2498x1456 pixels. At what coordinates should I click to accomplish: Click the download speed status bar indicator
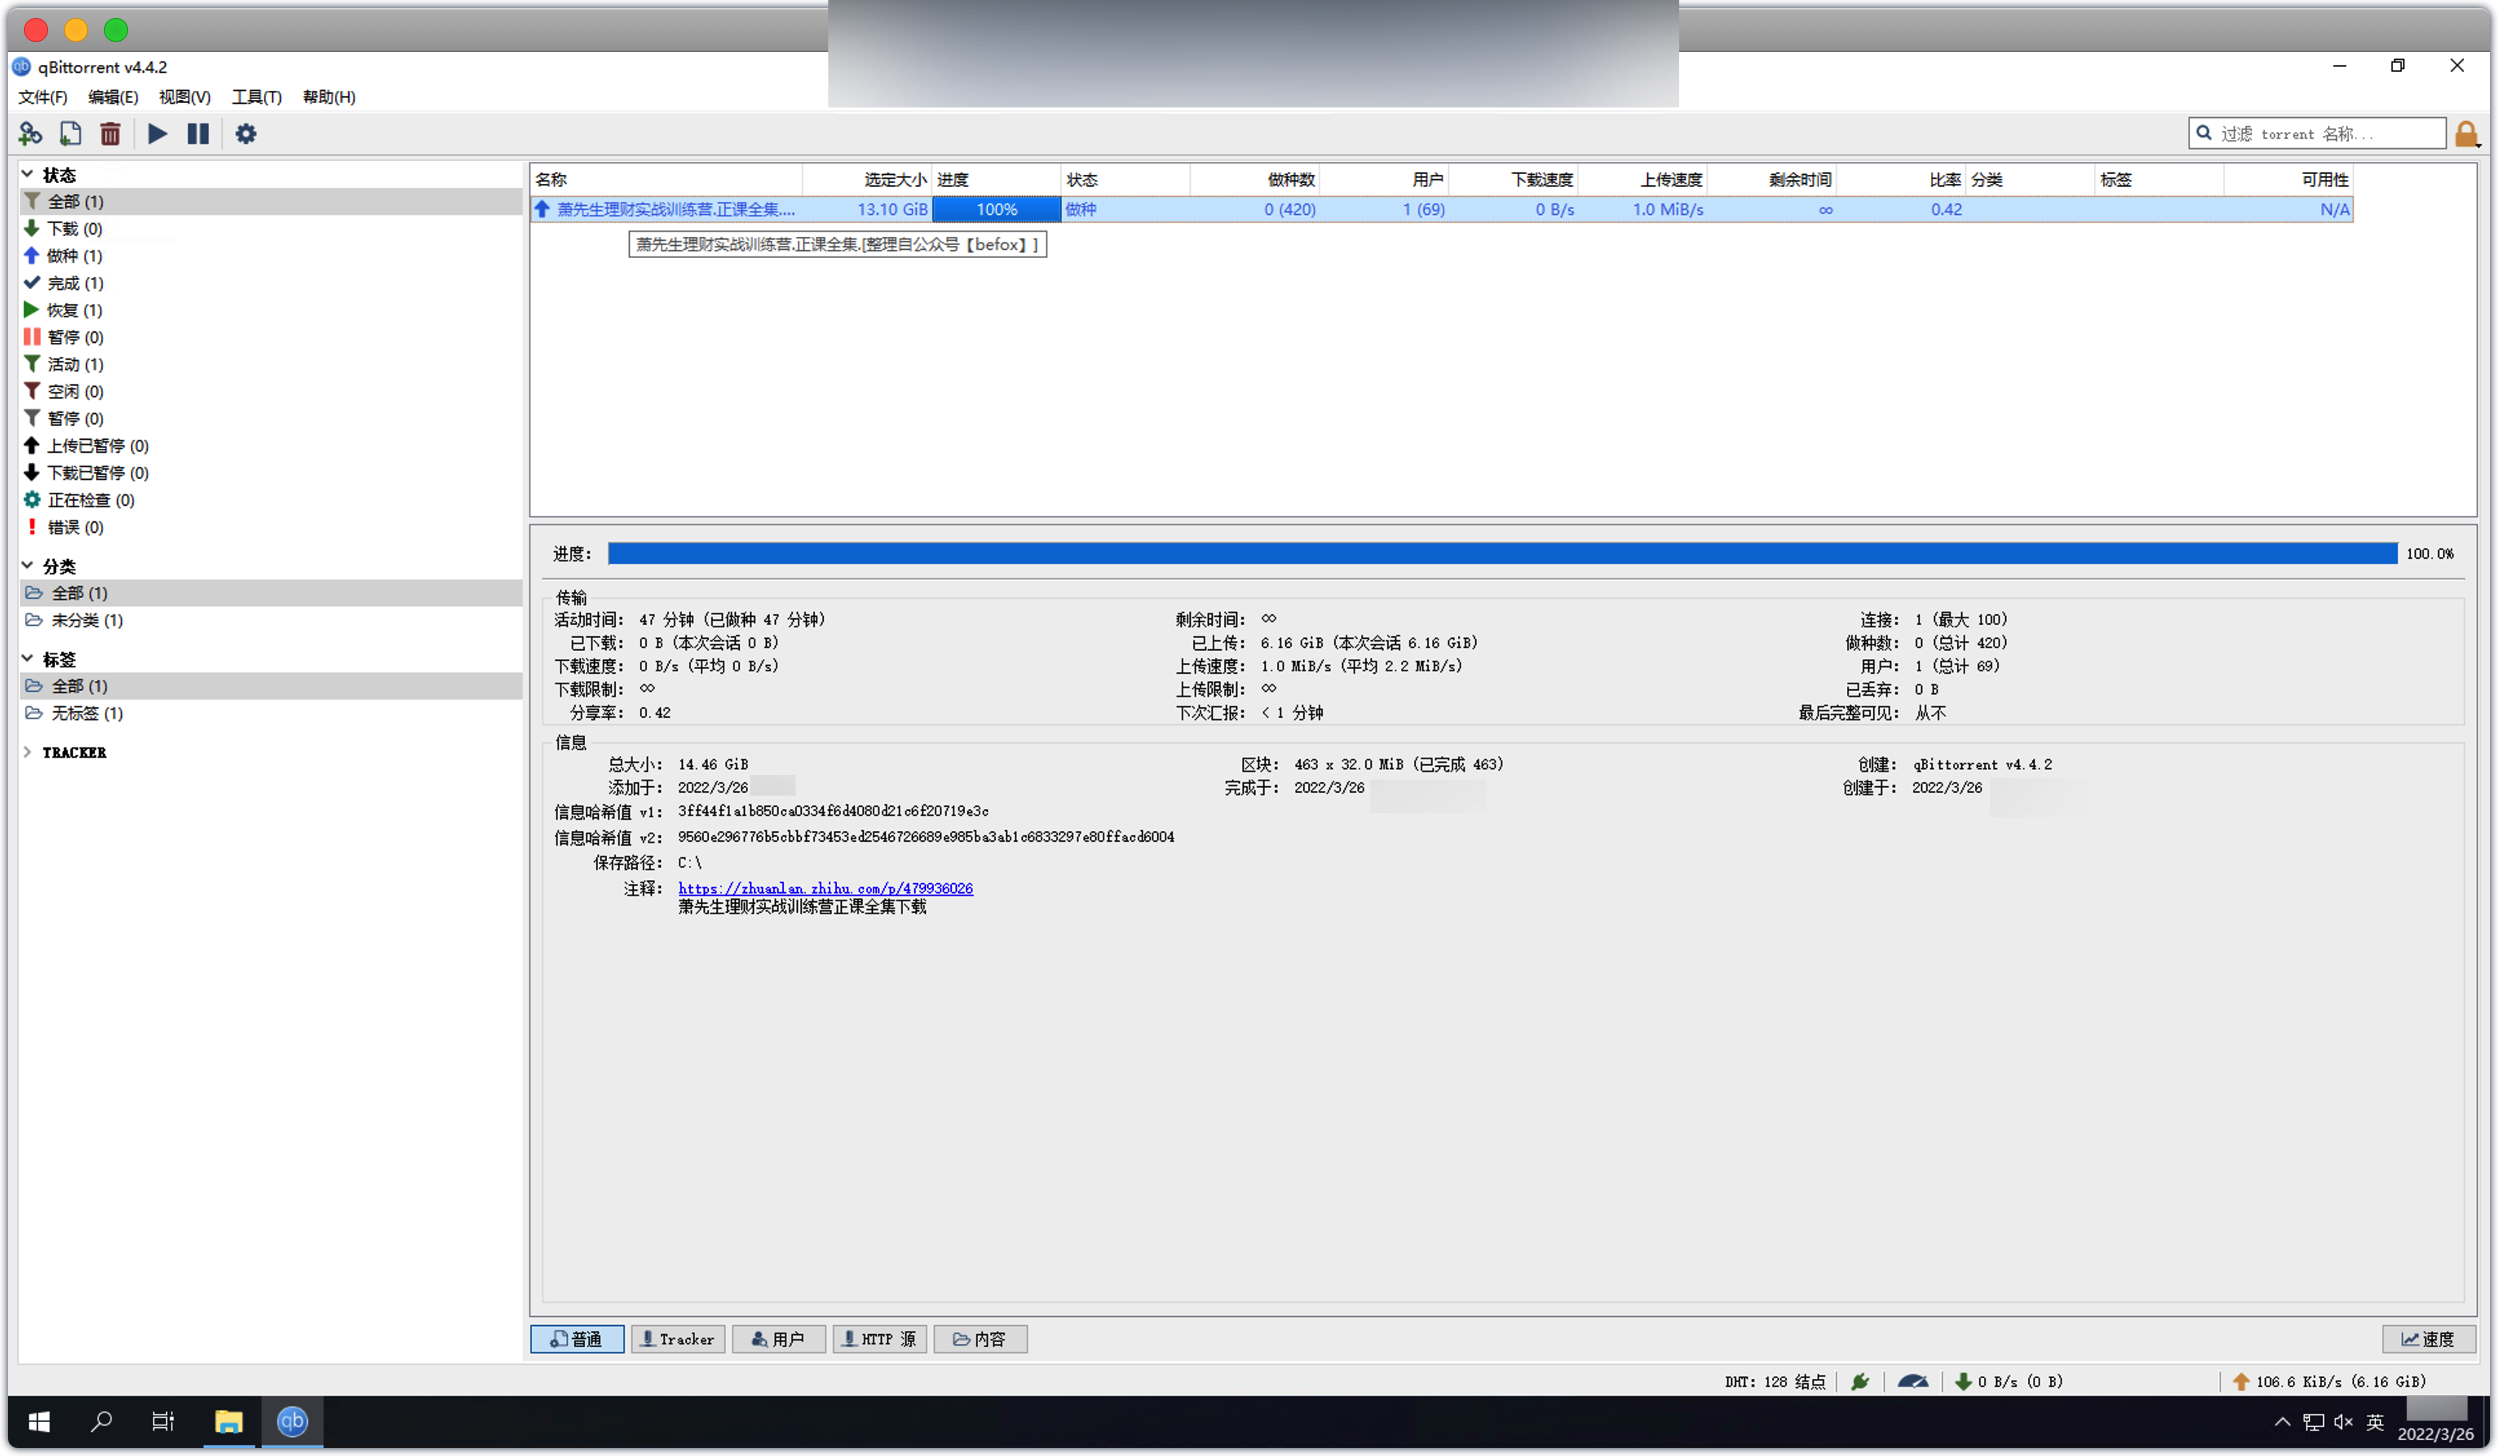point(2008,1381)
